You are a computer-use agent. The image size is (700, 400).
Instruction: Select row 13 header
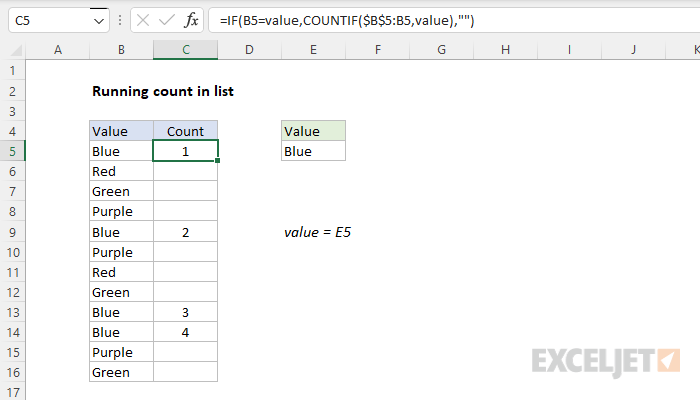coord(12,312)
